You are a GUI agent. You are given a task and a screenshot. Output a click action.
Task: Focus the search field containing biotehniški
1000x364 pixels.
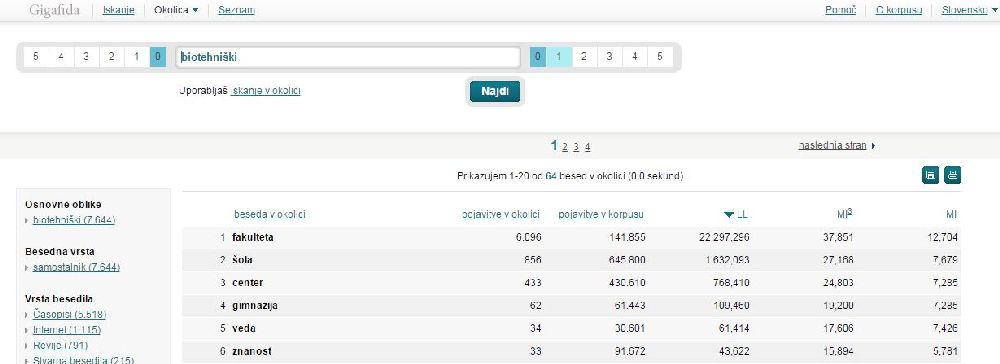(x=348, y=57)
